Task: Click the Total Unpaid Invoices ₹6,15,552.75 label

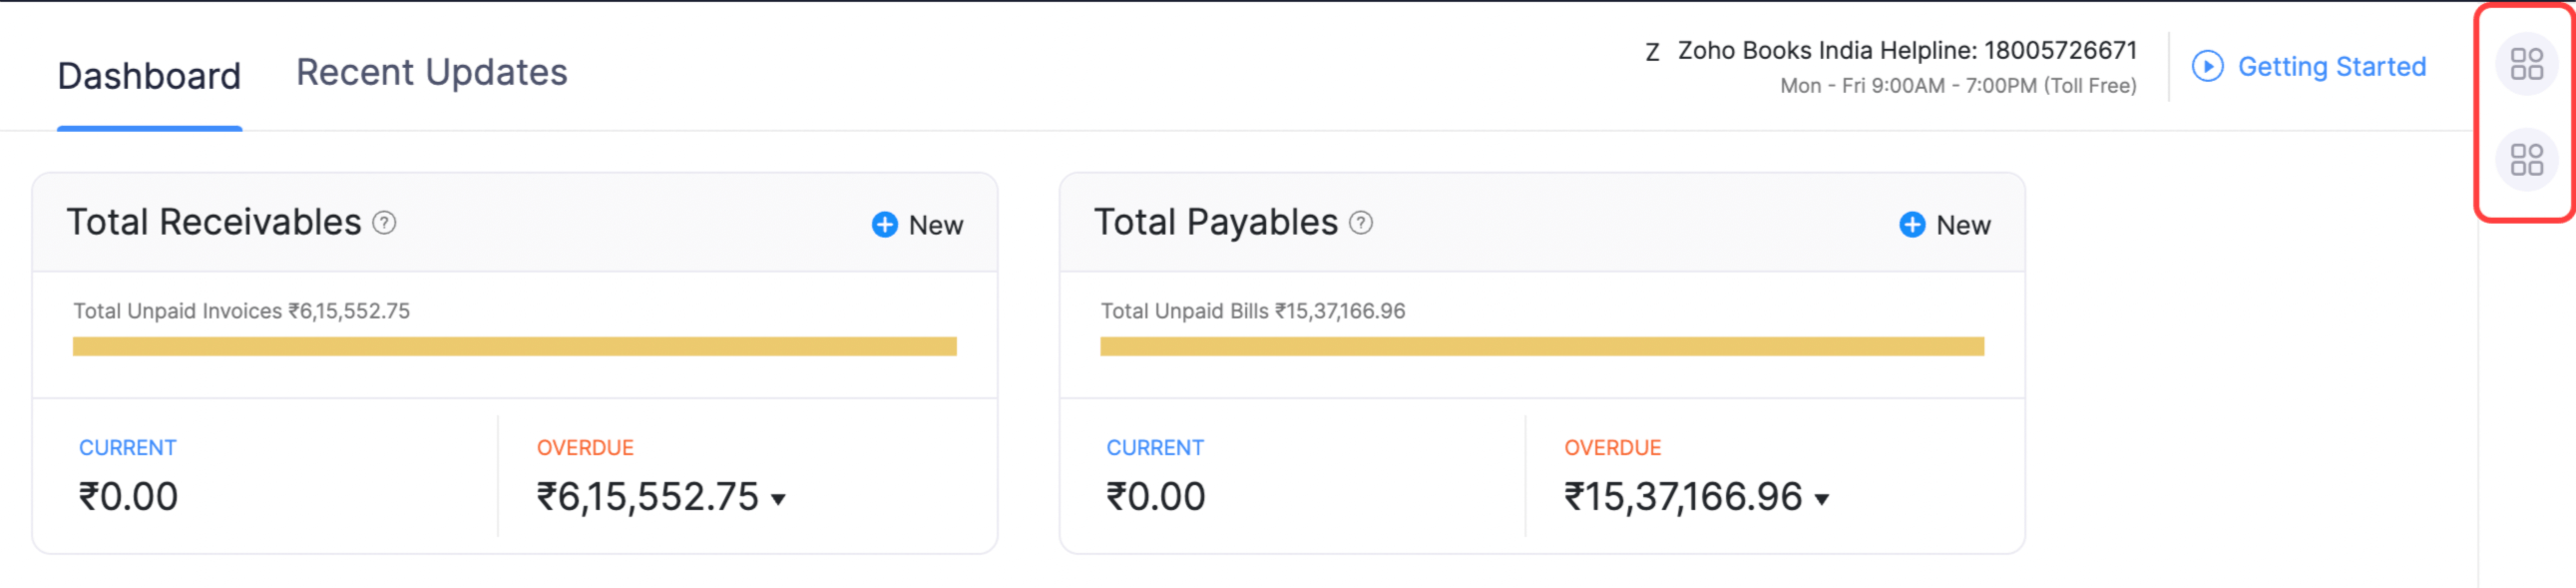Action: point(241,311)
